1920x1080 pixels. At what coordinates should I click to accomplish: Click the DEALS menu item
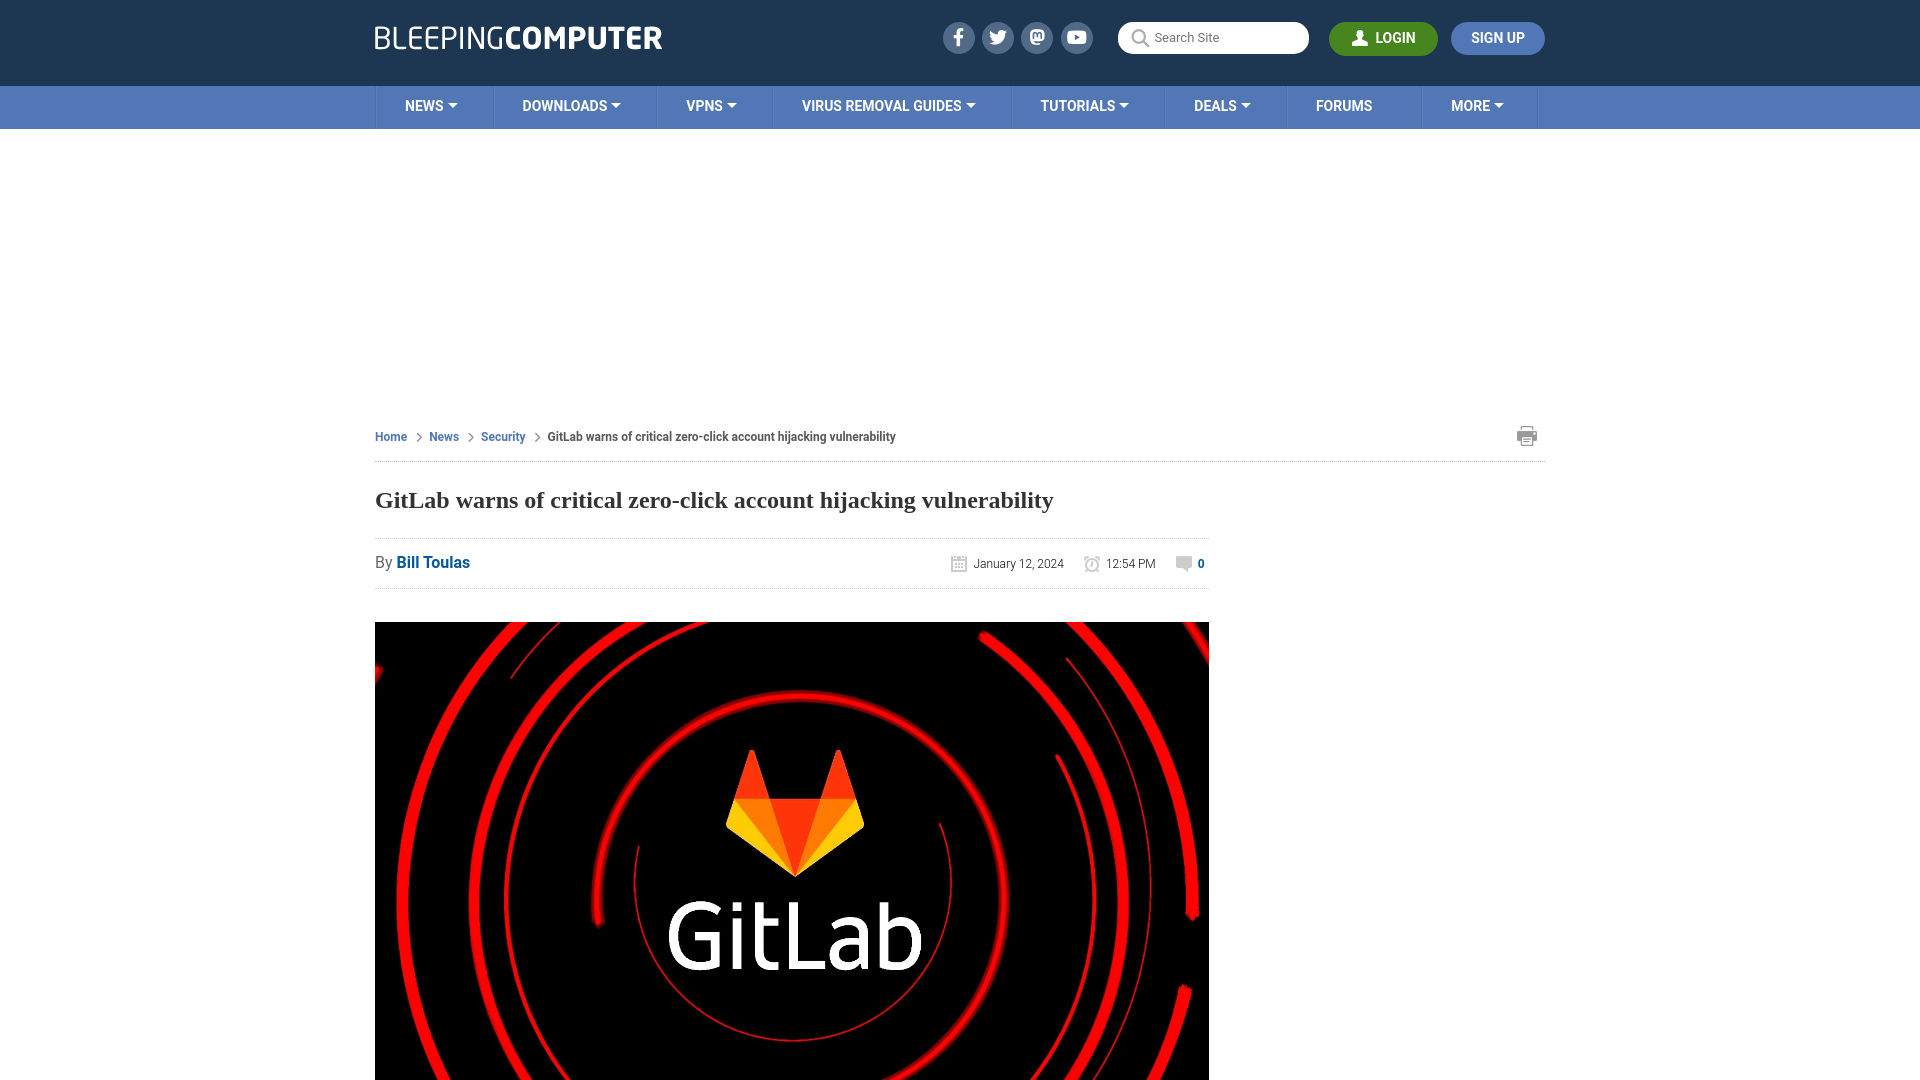pyautogui.click(x=1221, y=105)
